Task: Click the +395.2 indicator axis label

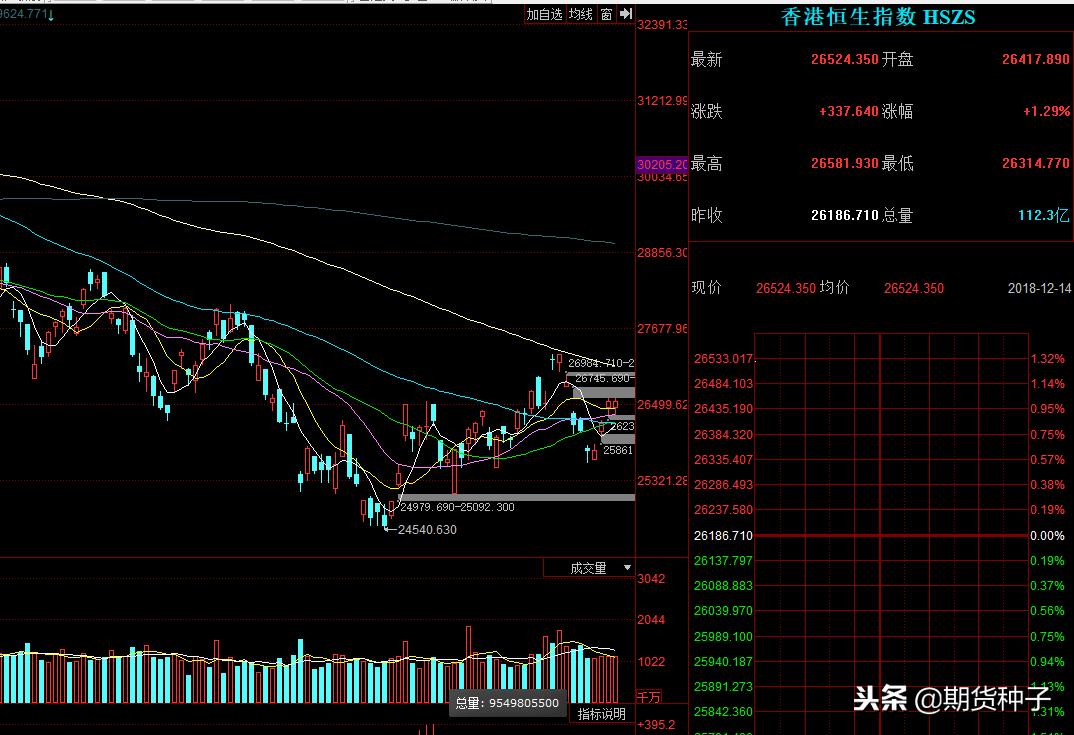Action: (x=656, y=725)
